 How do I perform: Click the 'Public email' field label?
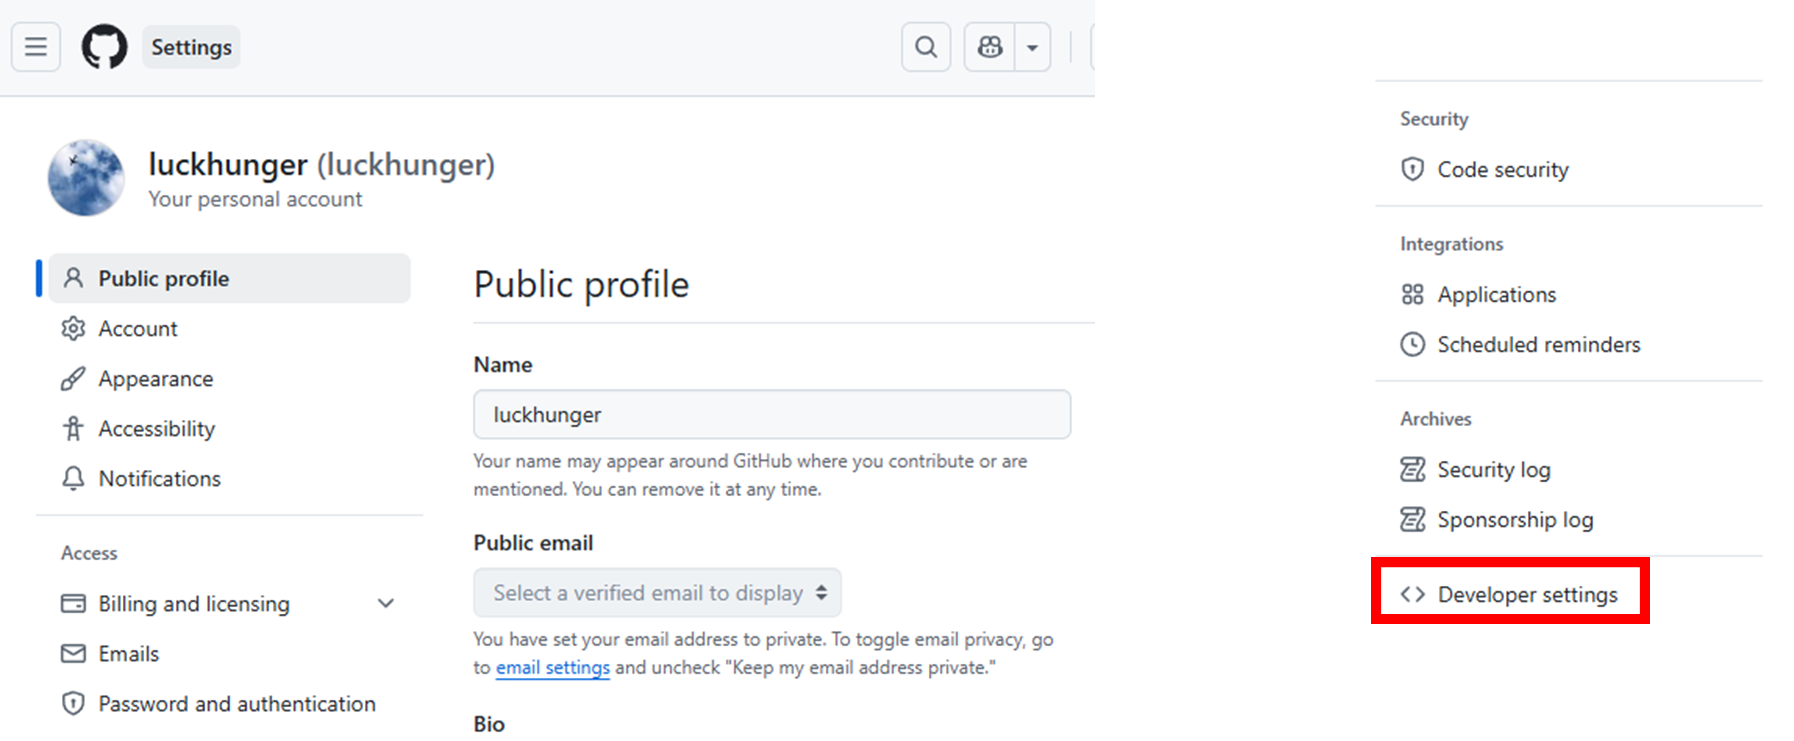coord(533,543)
